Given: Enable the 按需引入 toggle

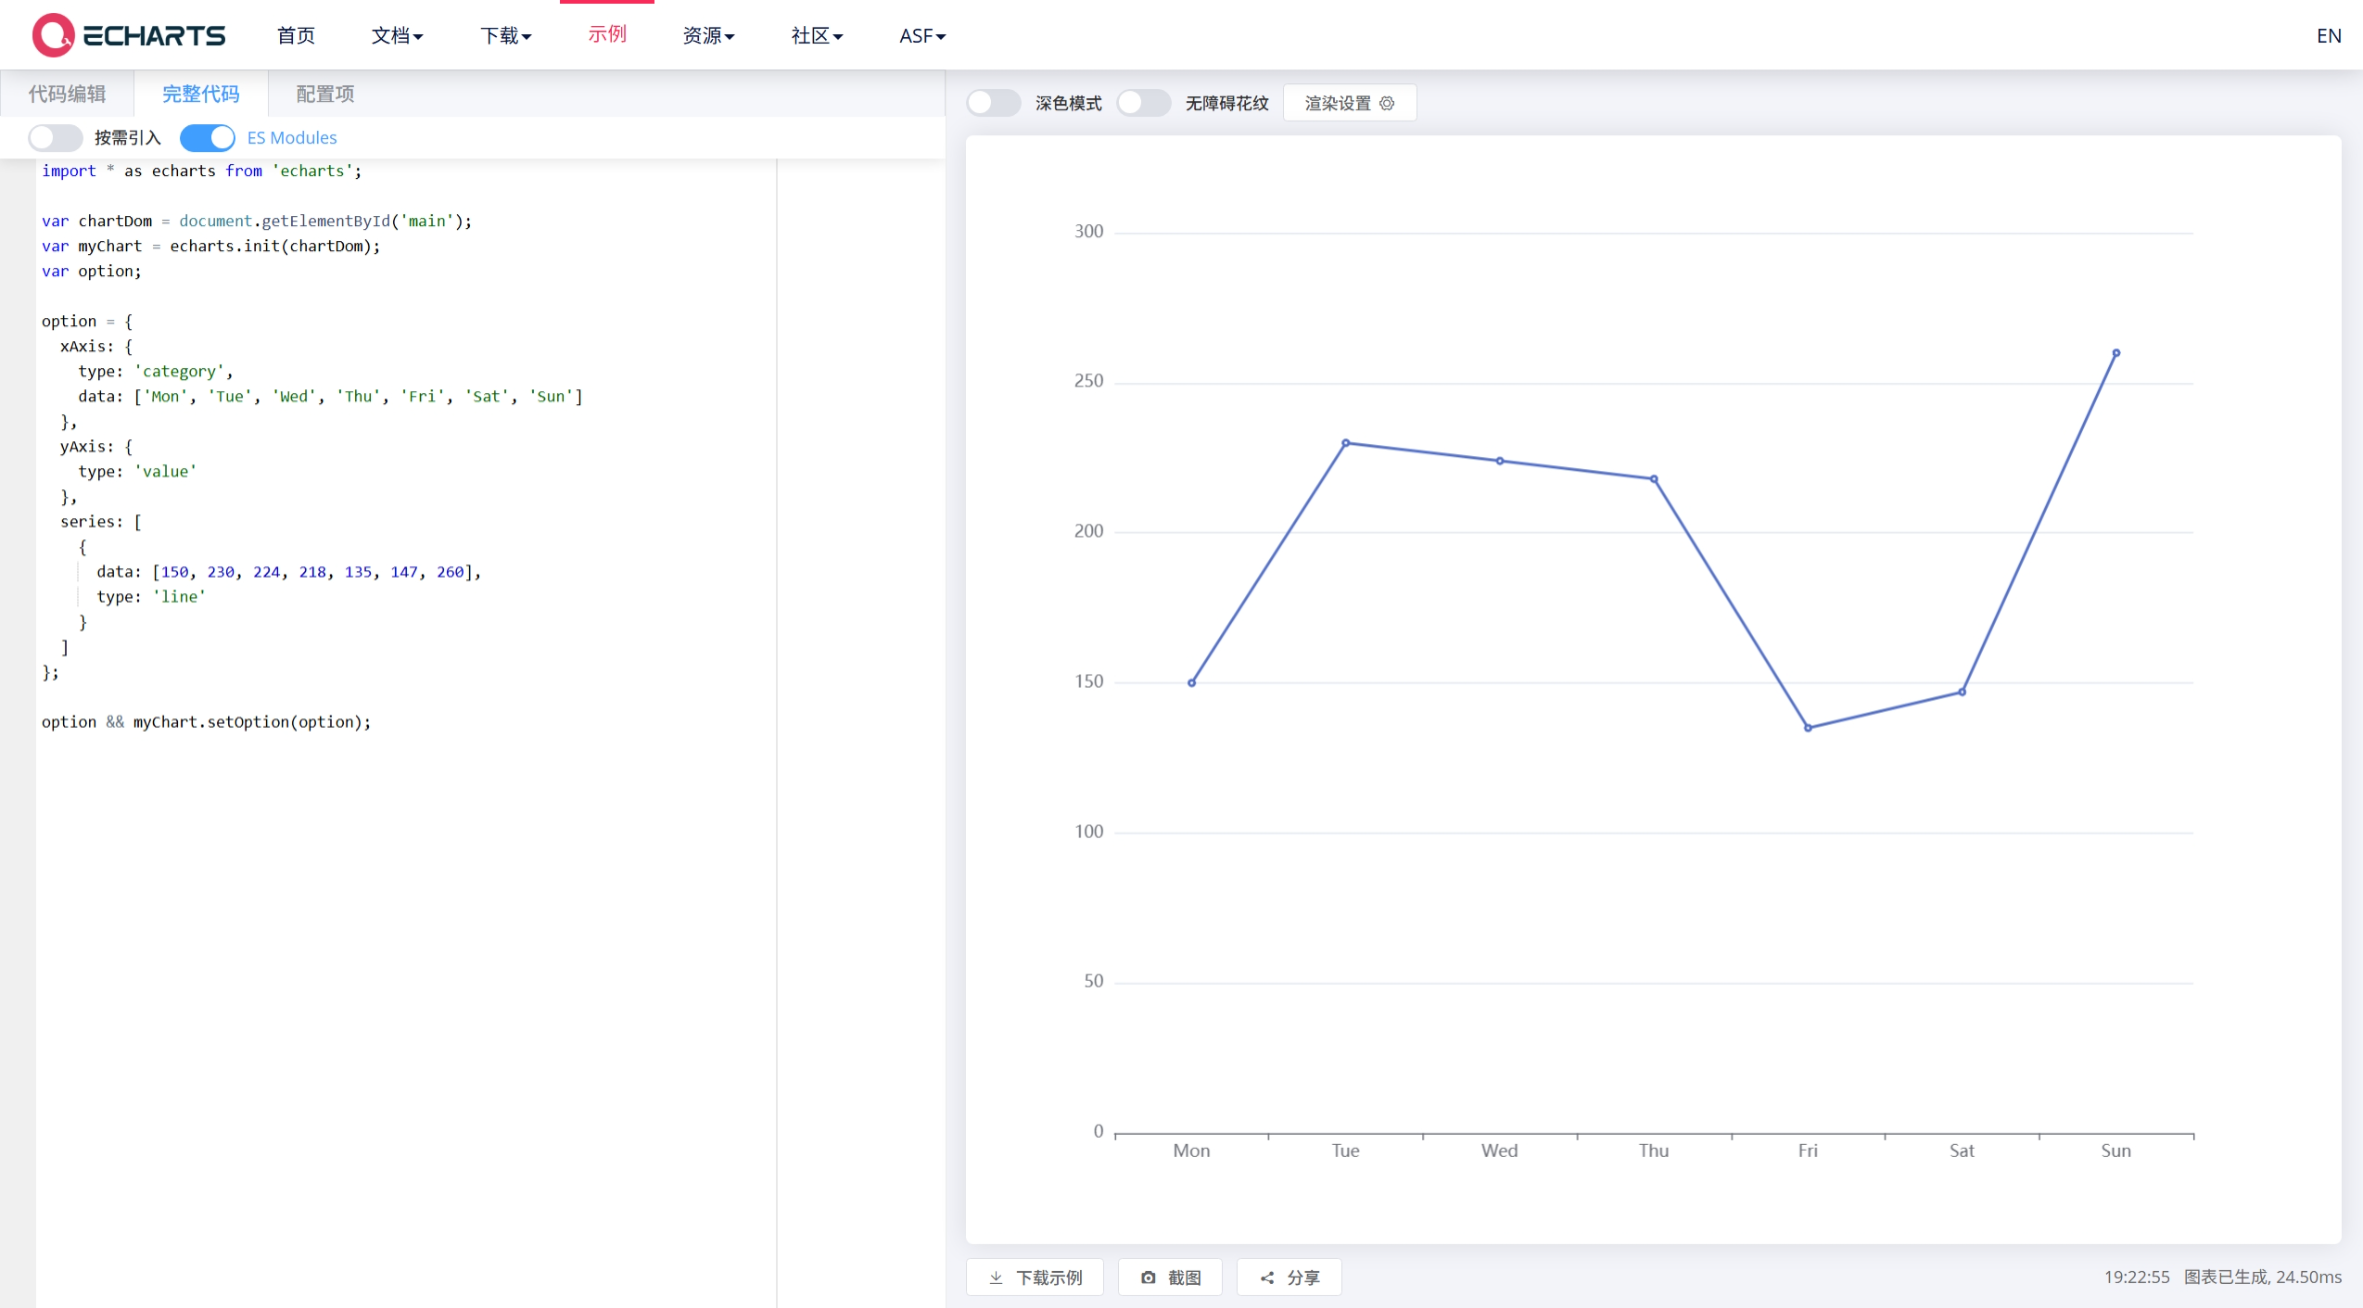Looking at the screenshot, I should 55,137.
